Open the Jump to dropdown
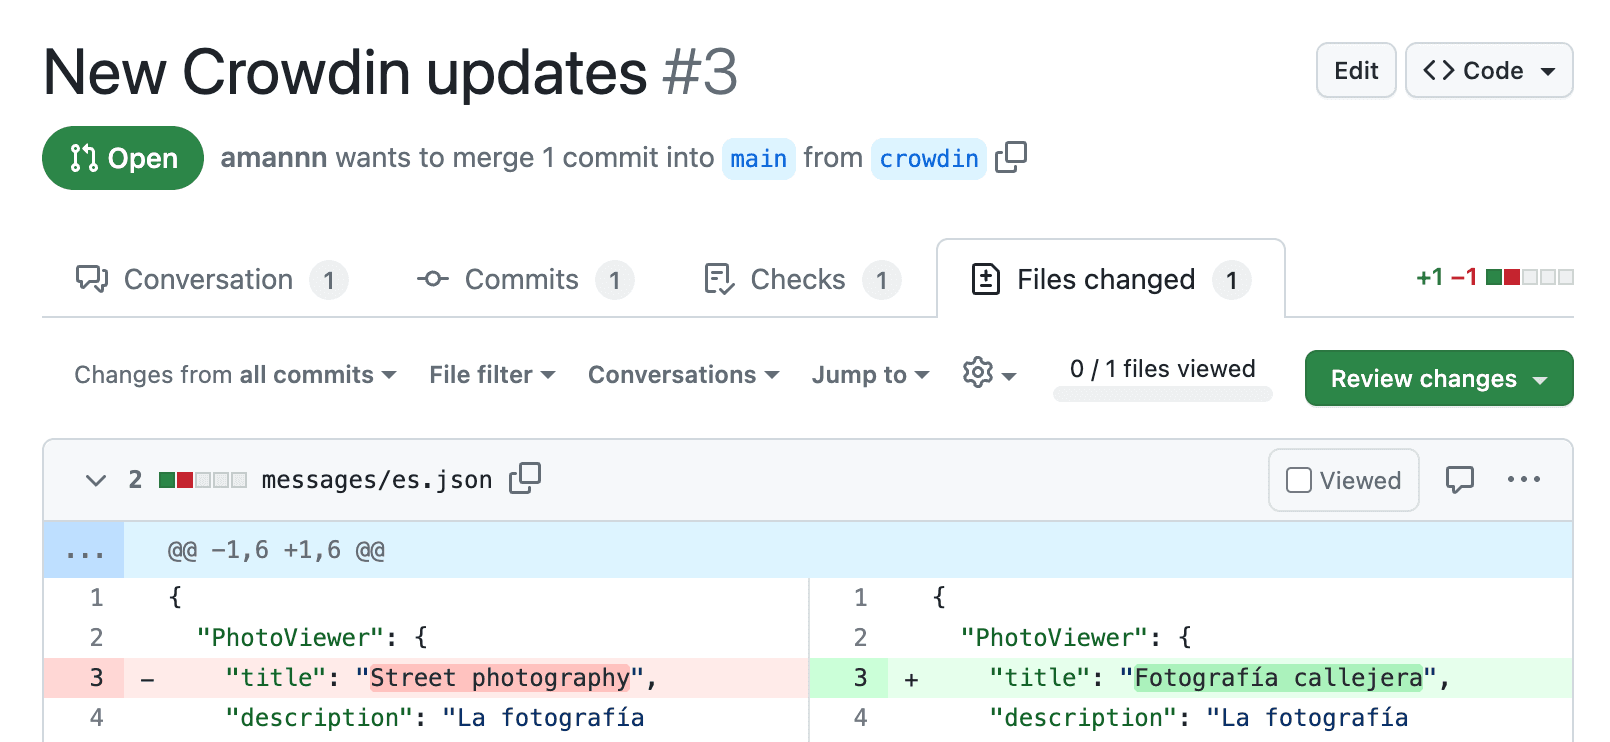Screen dimensions: 1610x742 (870, 375)
